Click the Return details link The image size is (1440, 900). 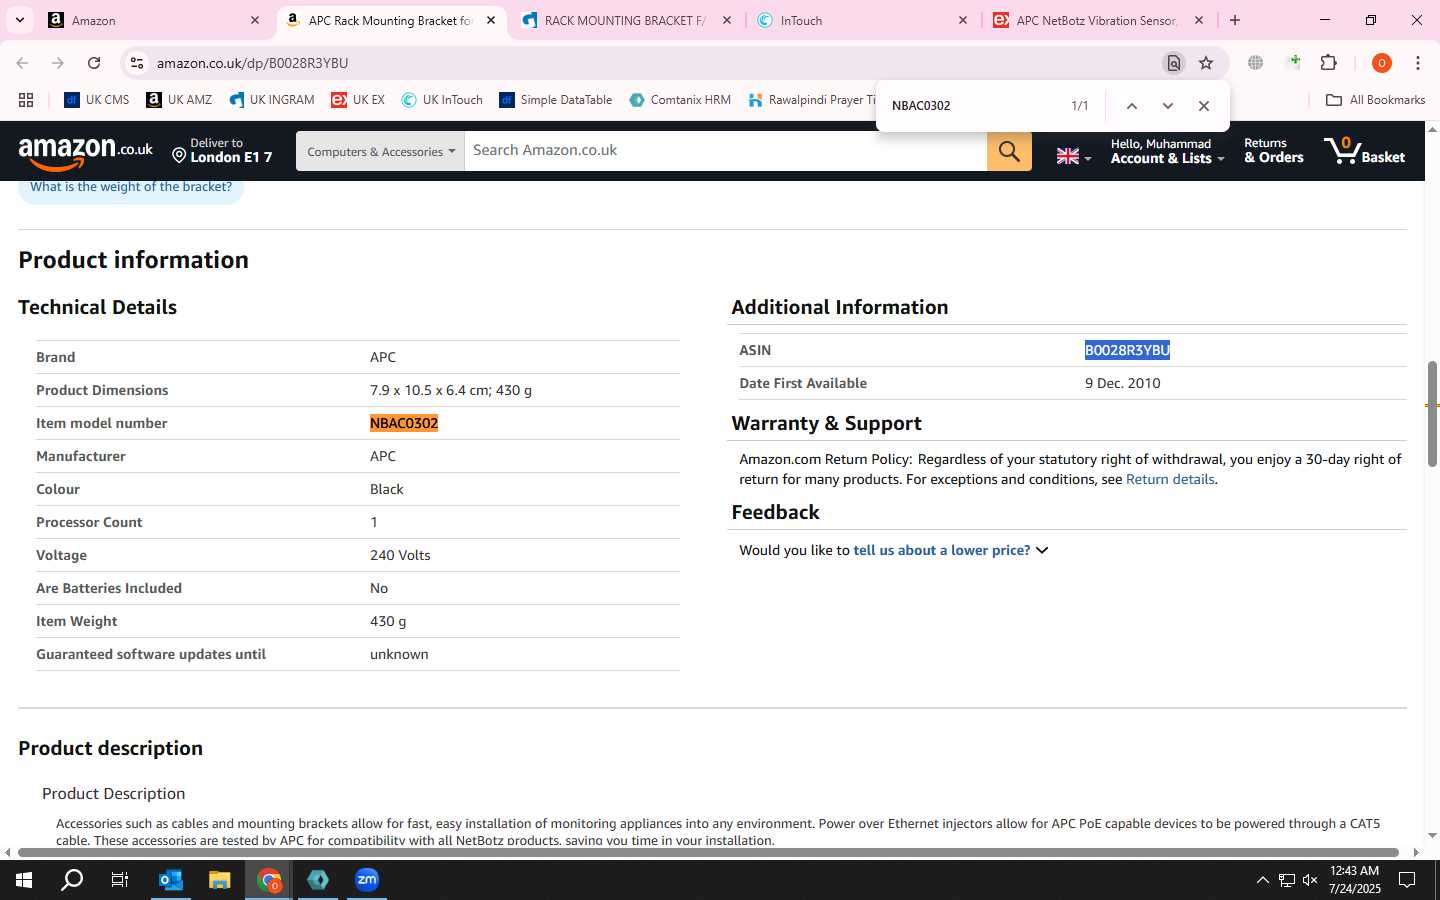[1170, 479]
